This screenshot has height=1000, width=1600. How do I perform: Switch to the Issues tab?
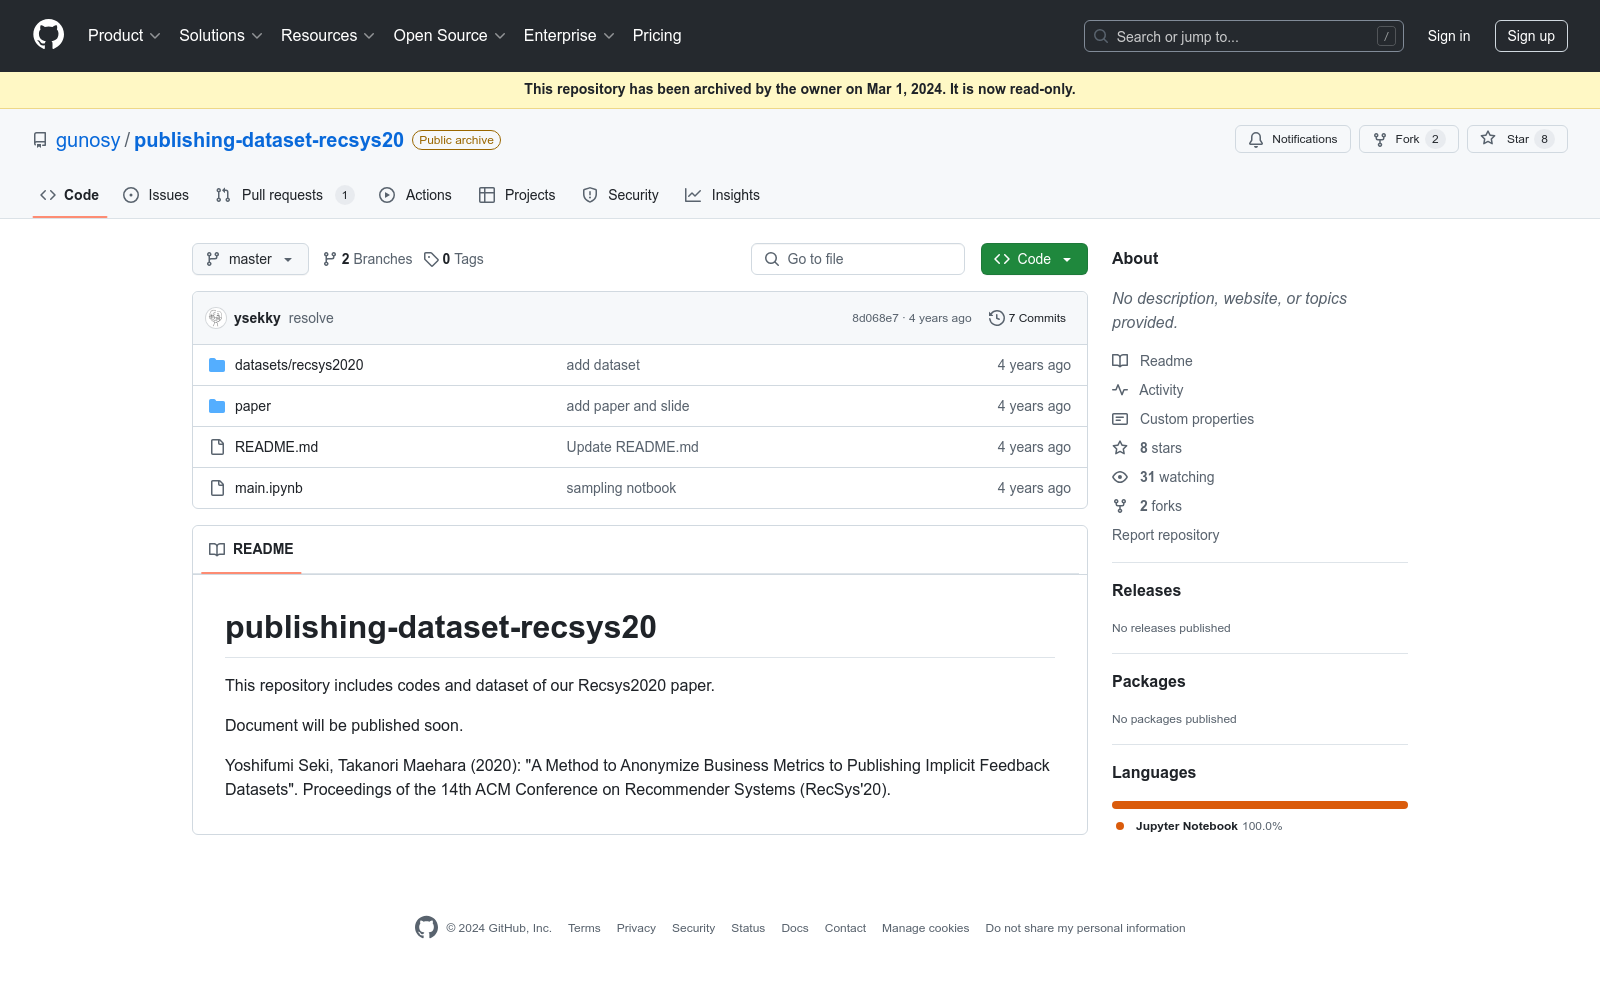(x=156, y=195)
